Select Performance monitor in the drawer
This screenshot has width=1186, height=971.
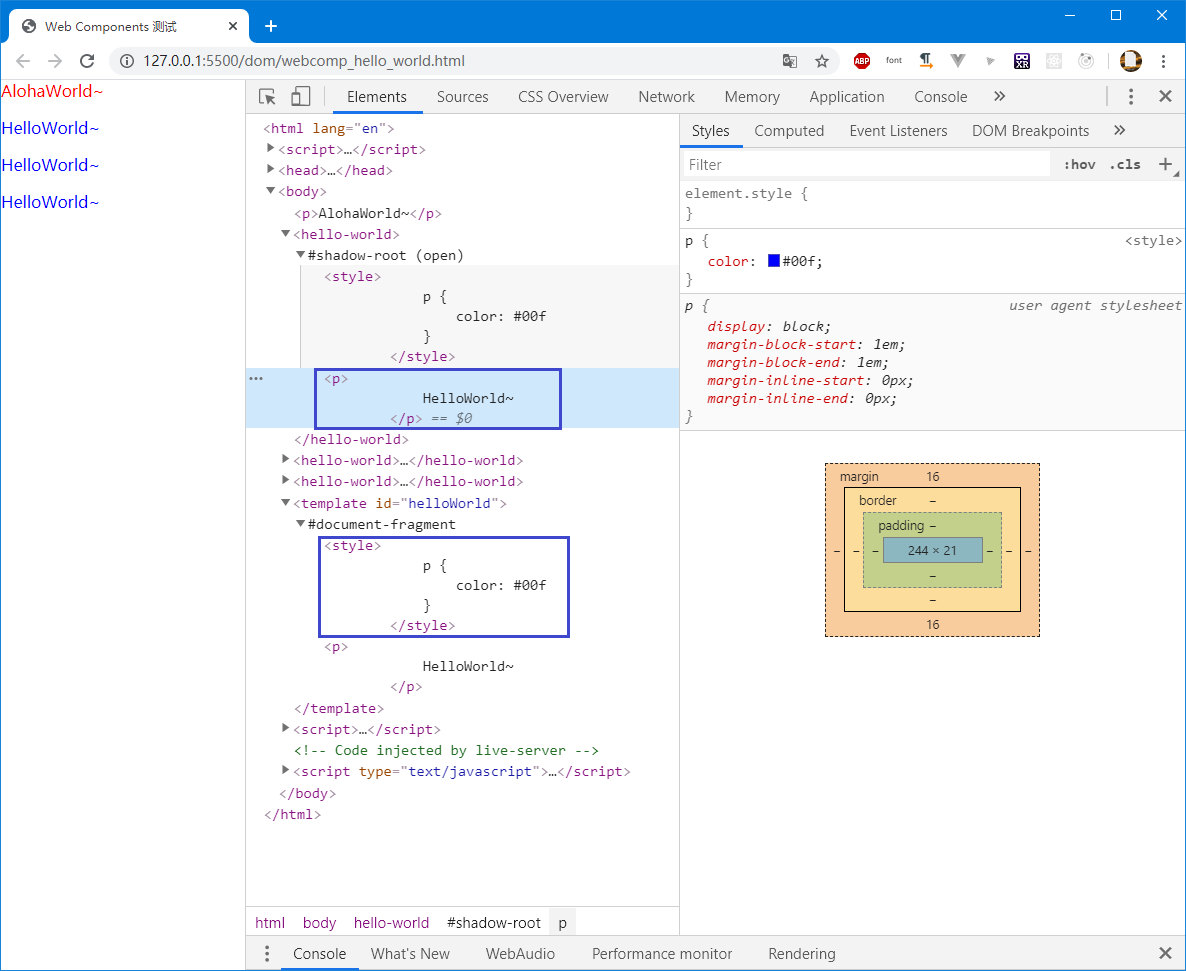pos(662,953)
